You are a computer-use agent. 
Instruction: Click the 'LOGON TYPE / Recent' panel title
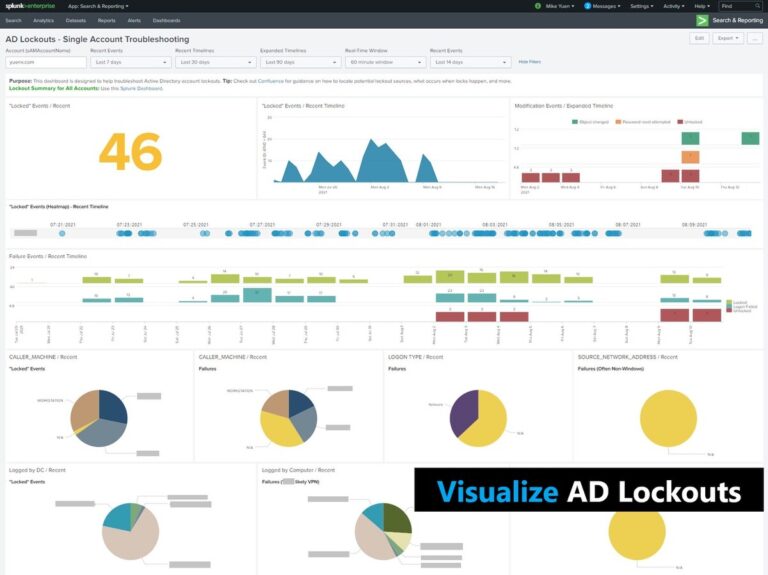415,357
